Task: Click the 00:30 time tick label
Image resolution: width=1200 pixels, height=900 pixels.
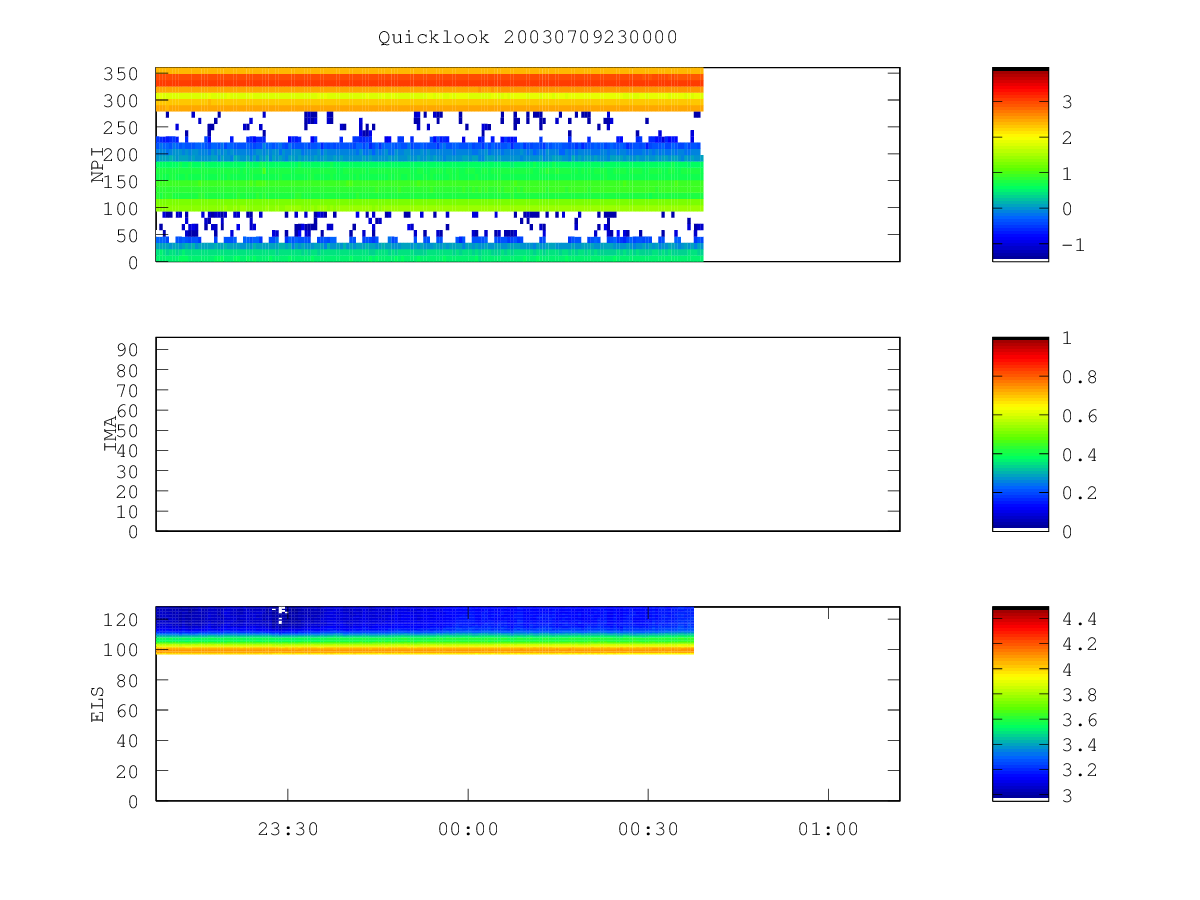Action: (x=648, y=829)
